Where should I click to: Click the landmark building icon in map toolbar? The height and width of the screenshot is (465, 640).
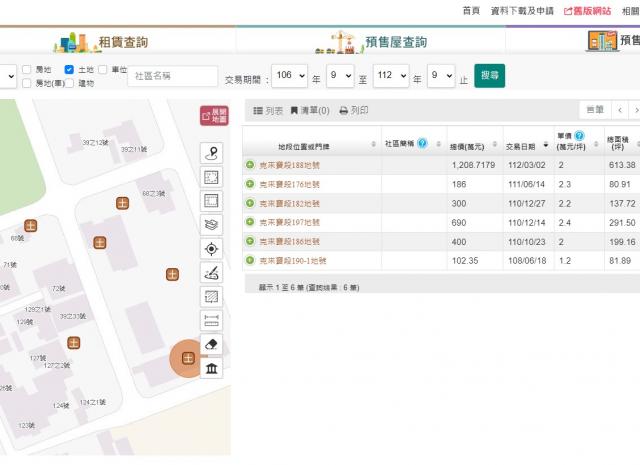212,369
